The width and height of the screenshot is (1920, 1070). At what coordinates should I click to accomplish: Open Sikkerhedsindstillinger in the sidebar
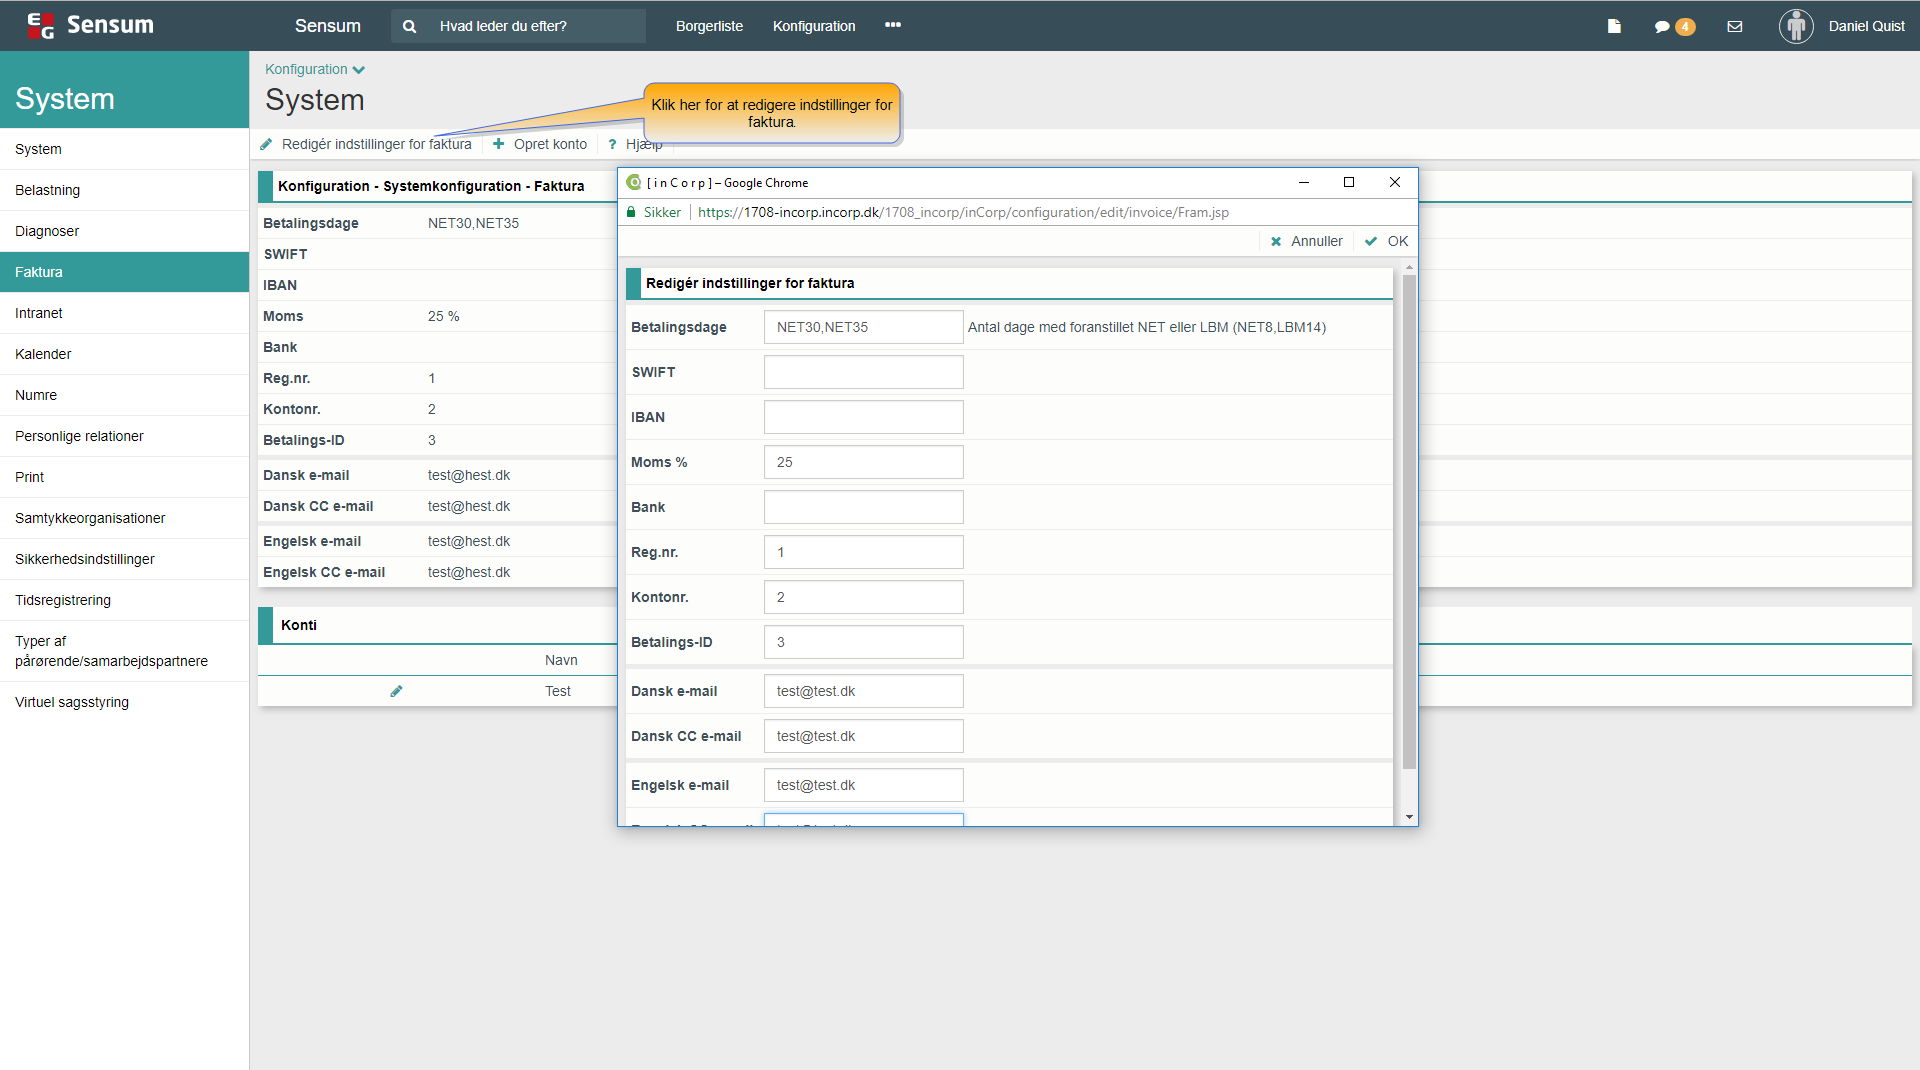[85, 559]
